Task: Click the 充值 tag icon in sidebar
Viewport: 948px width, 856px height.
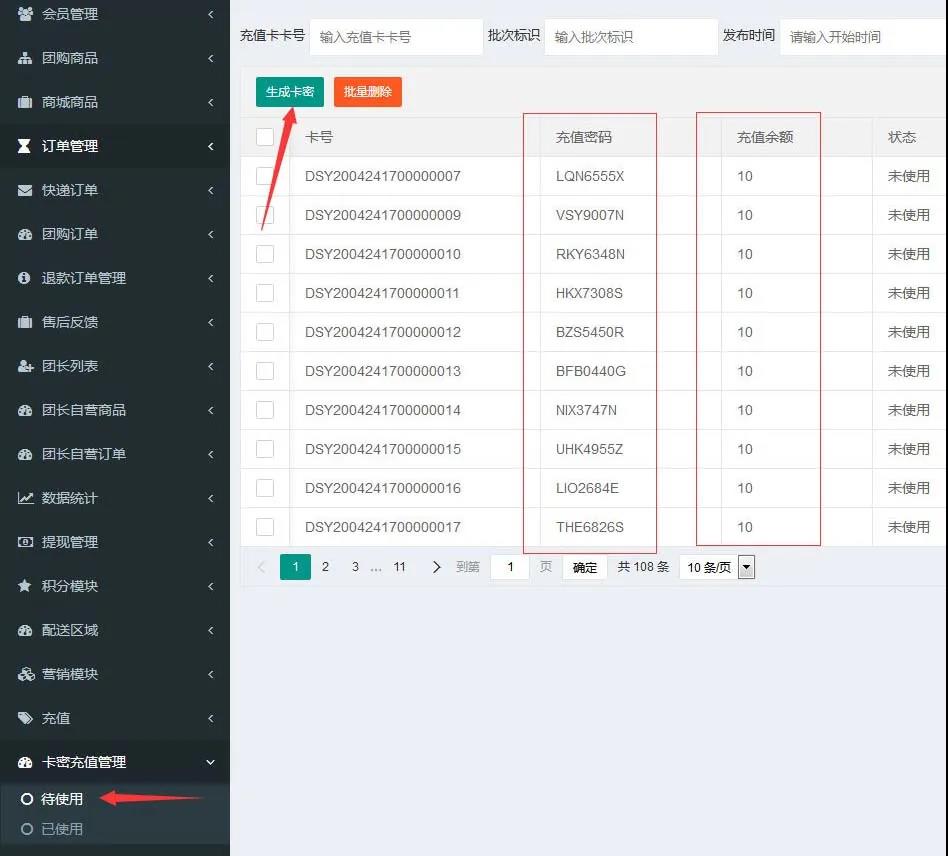Action: coord(25,718)
